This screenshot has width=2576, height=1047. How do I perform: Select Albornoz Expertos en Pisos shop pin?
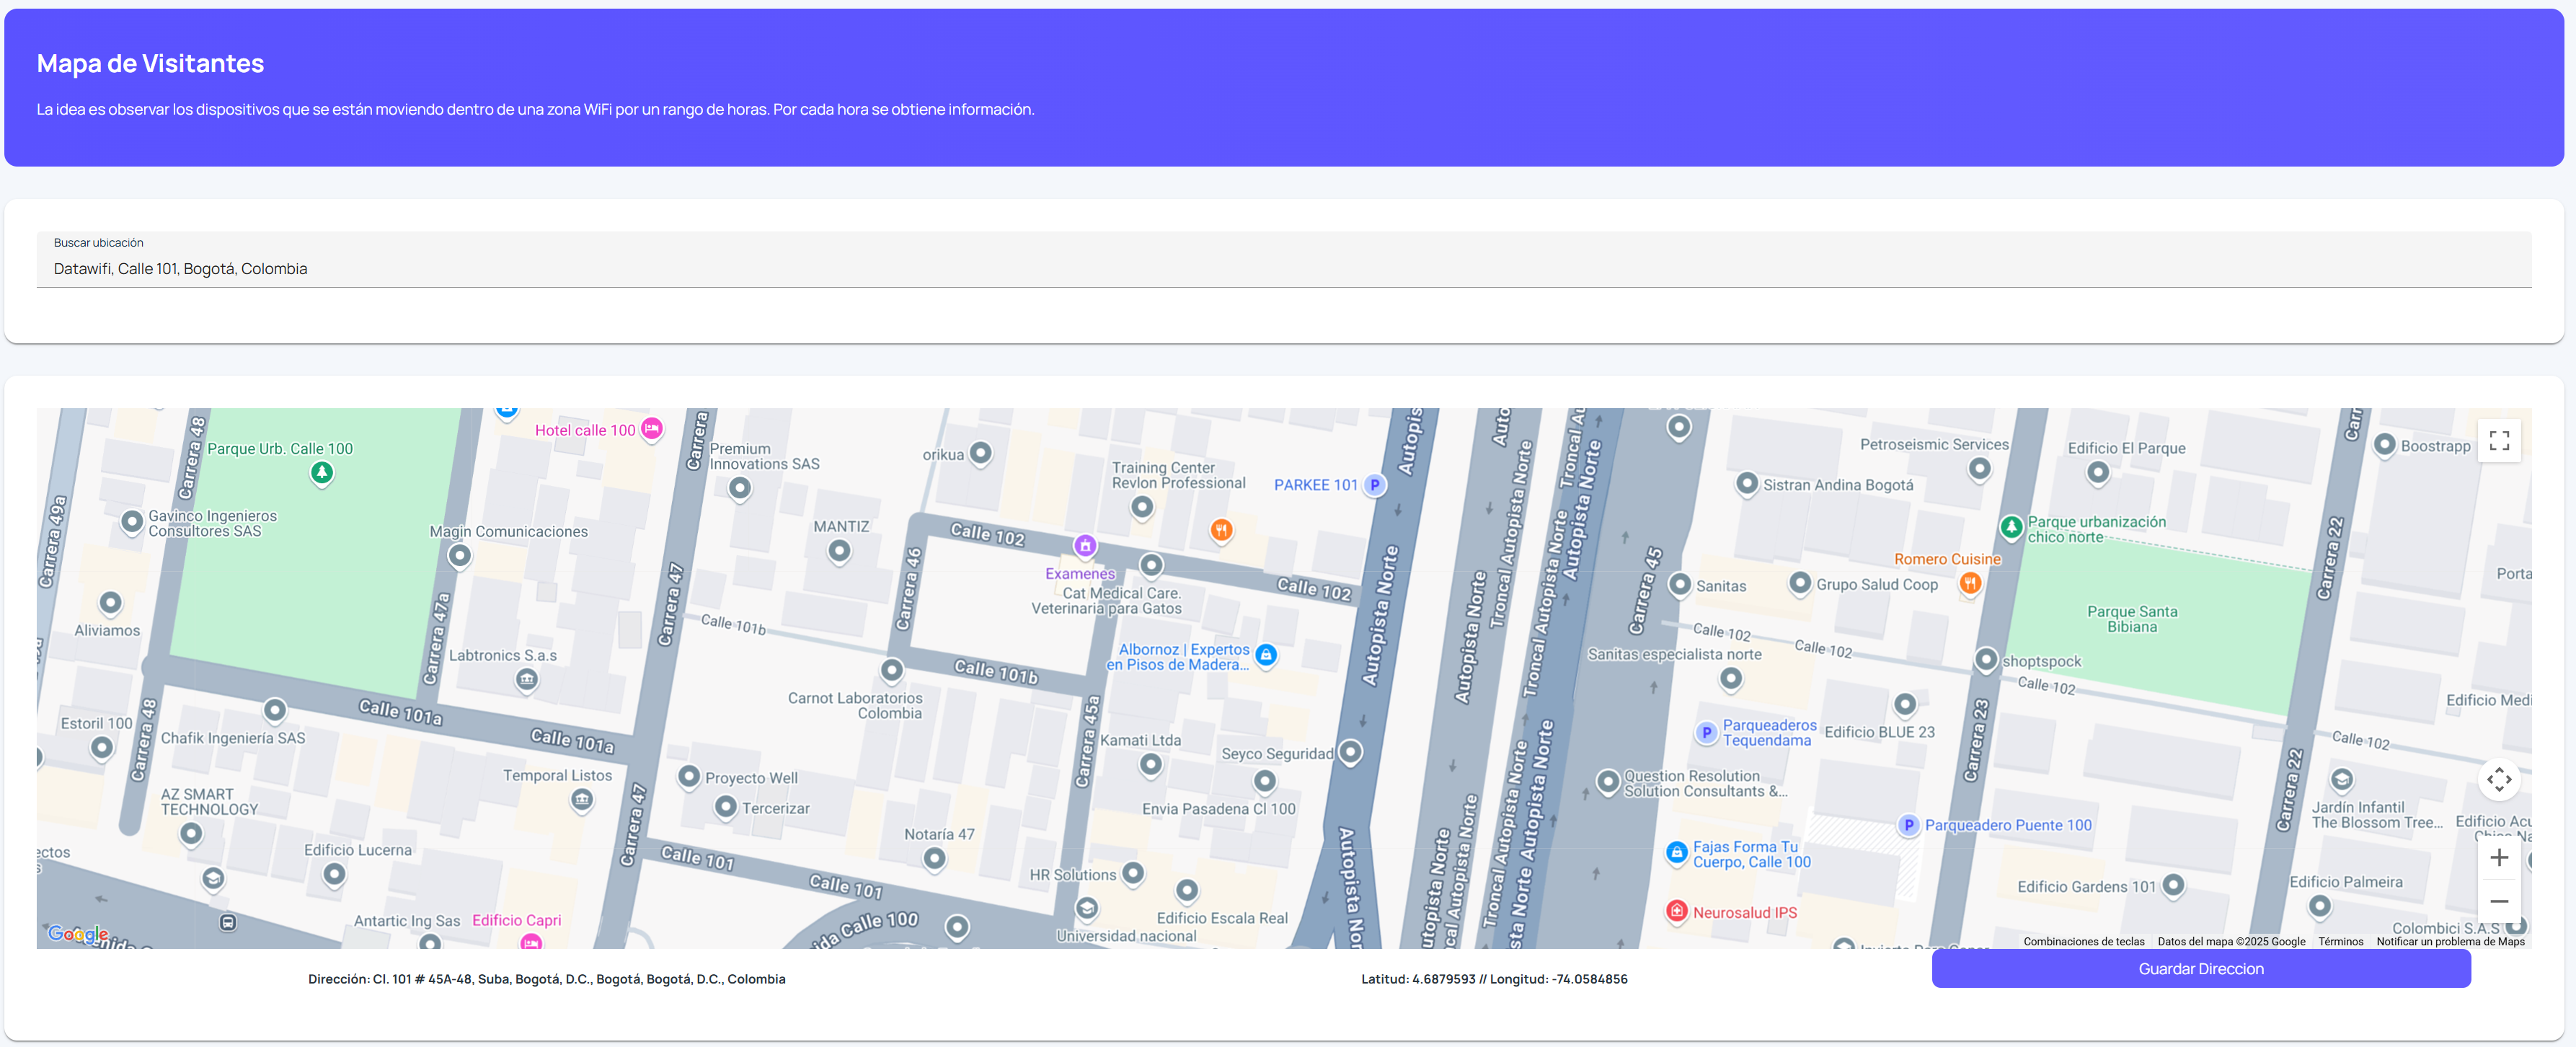pos(1266,655)
